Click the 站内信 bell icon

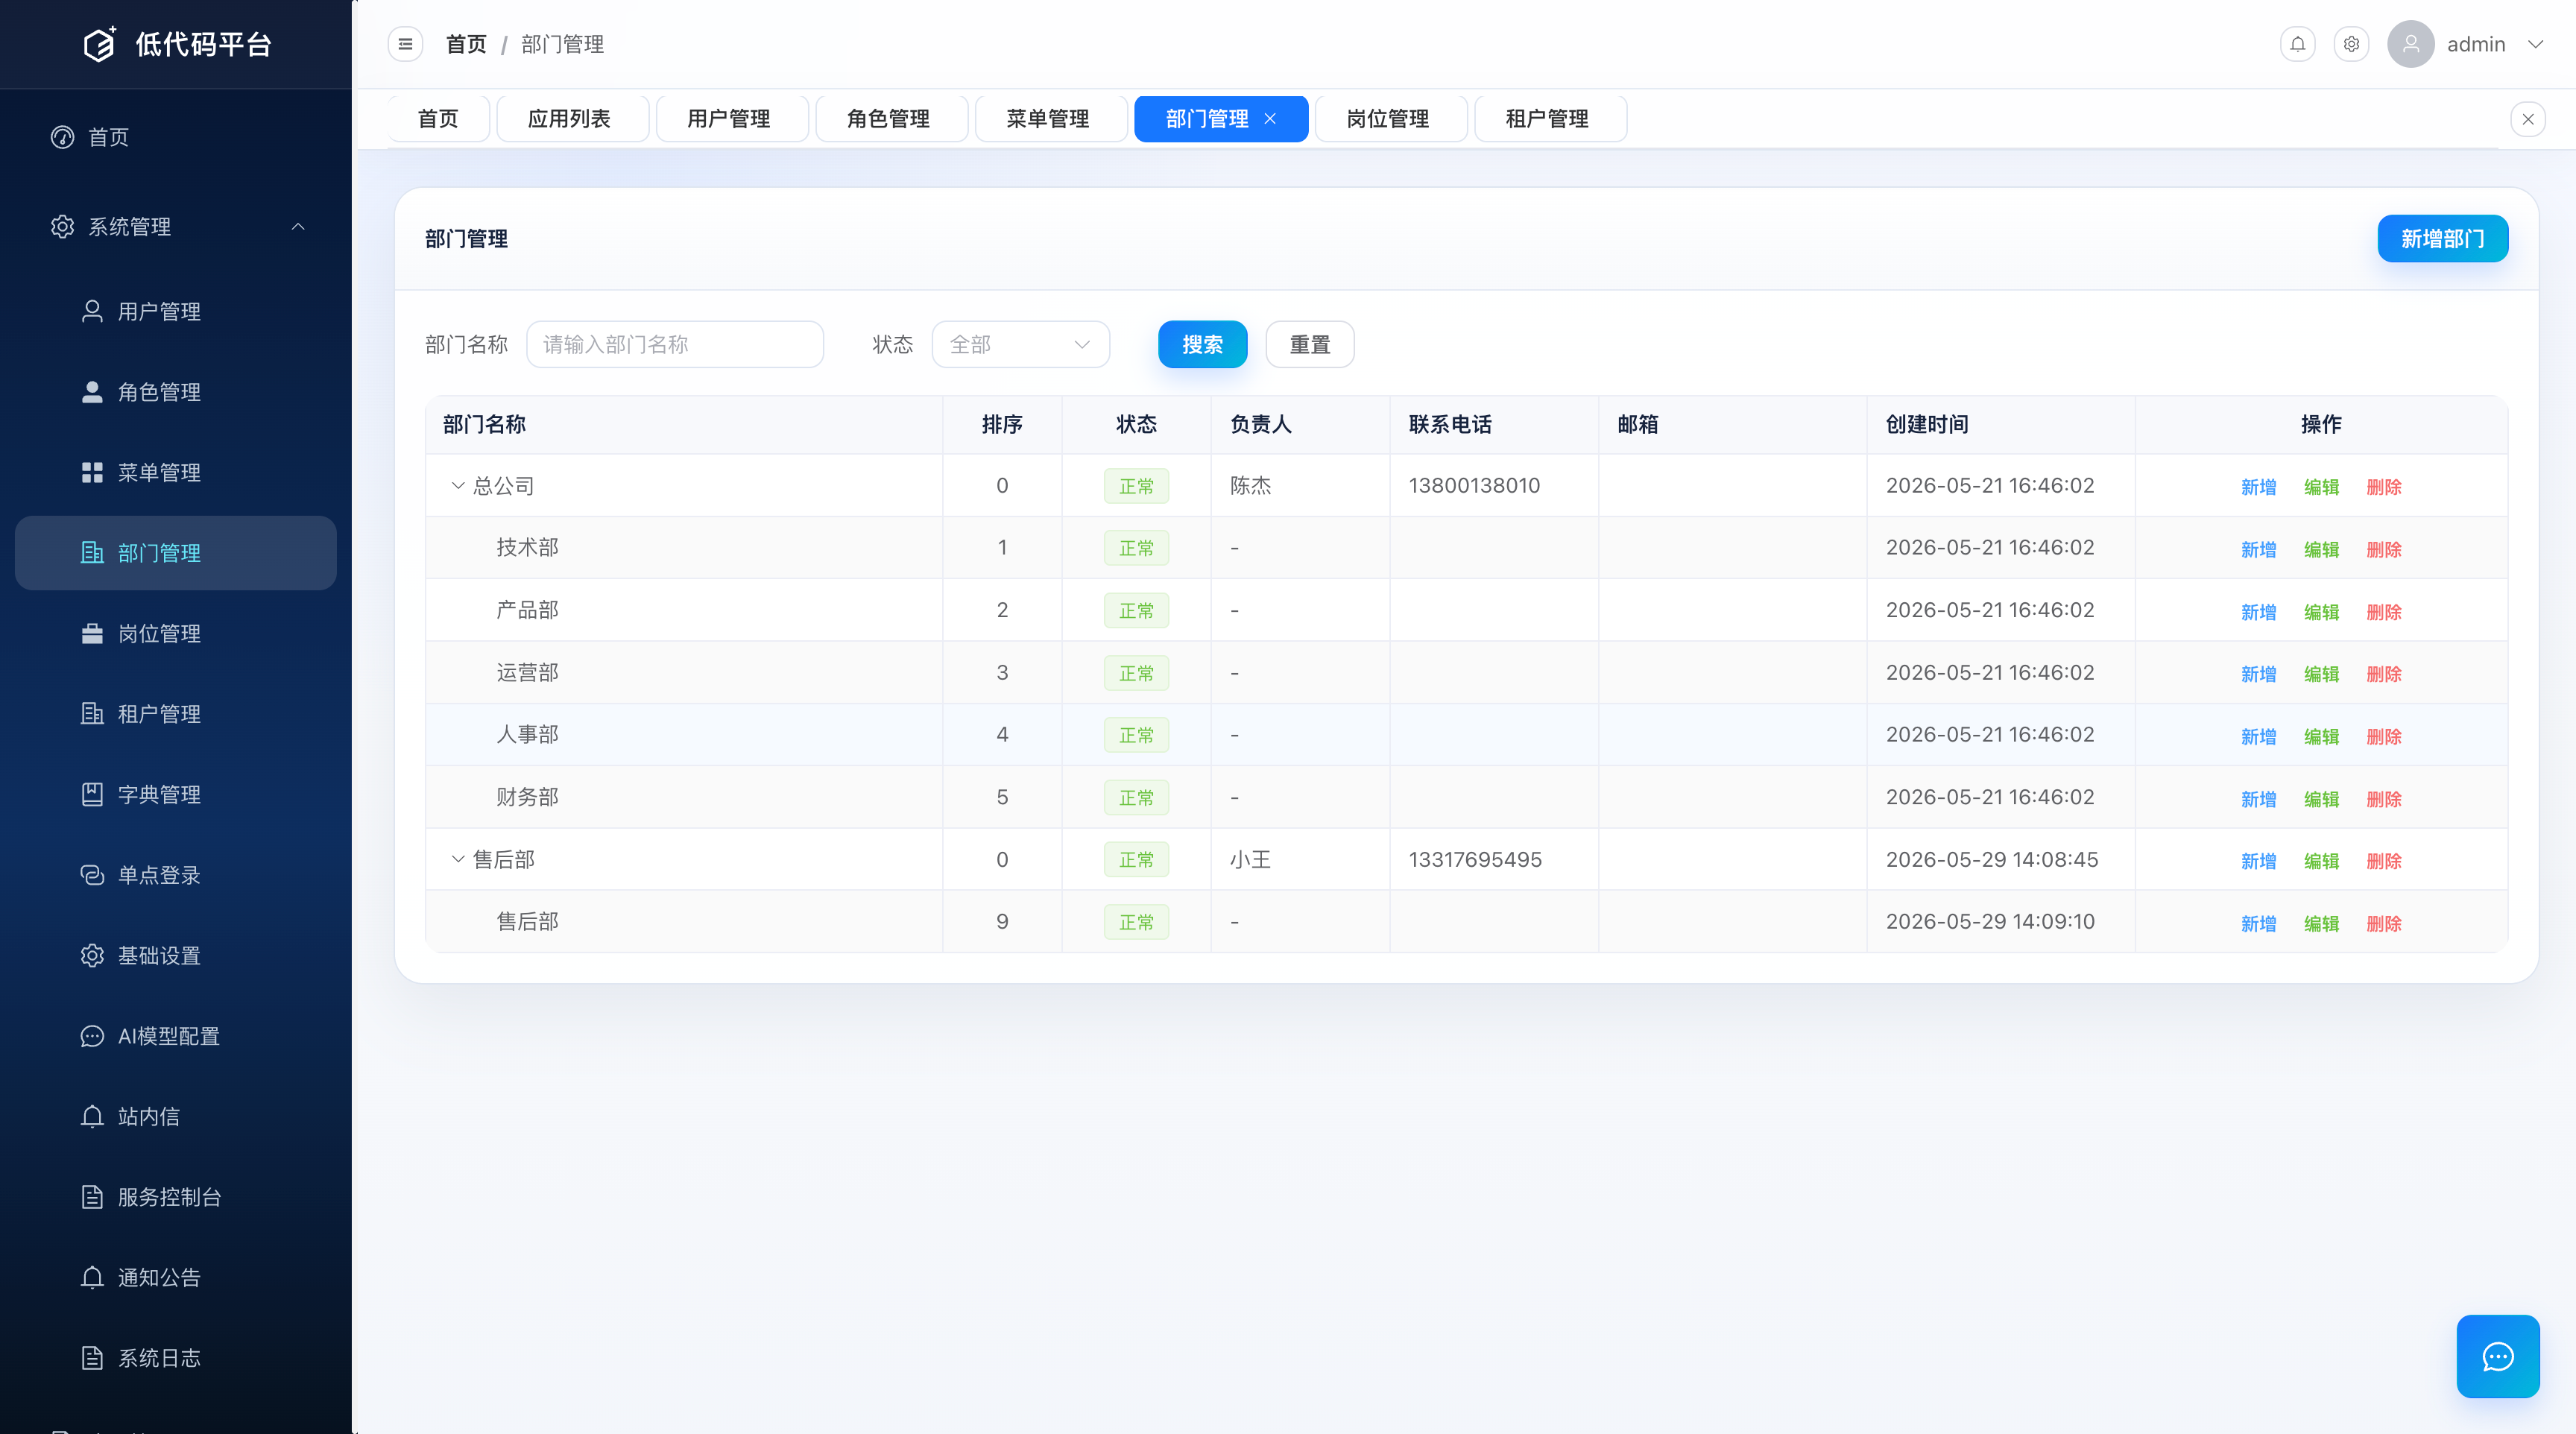(92, 1116)
